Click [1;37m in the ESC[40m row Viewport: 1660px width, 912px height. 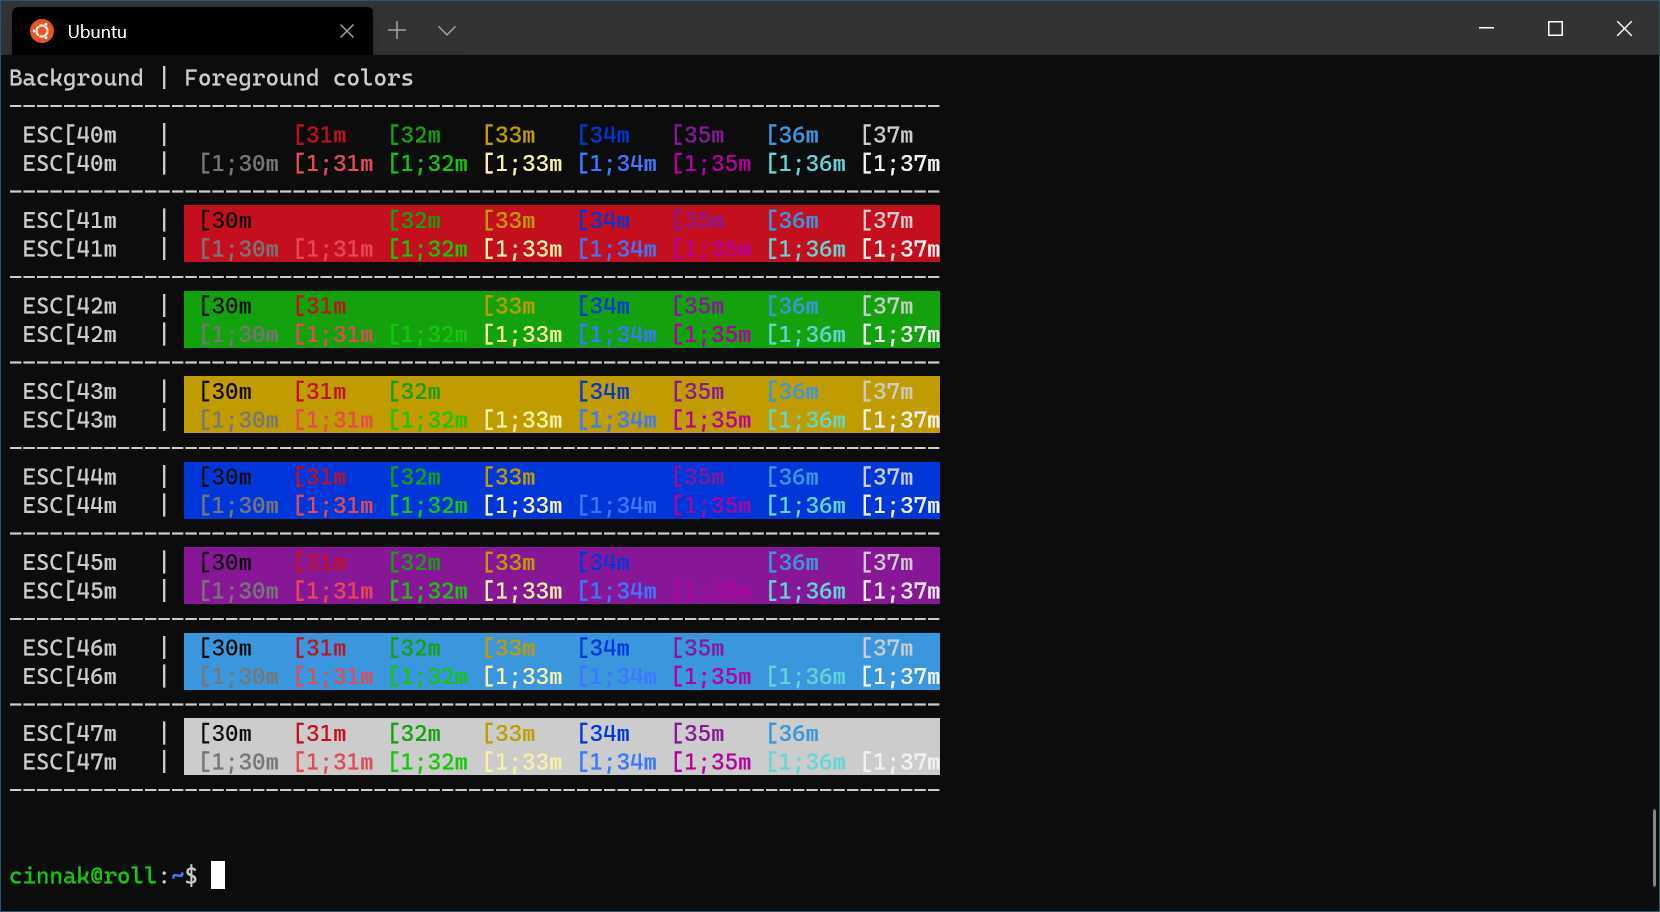900,164
